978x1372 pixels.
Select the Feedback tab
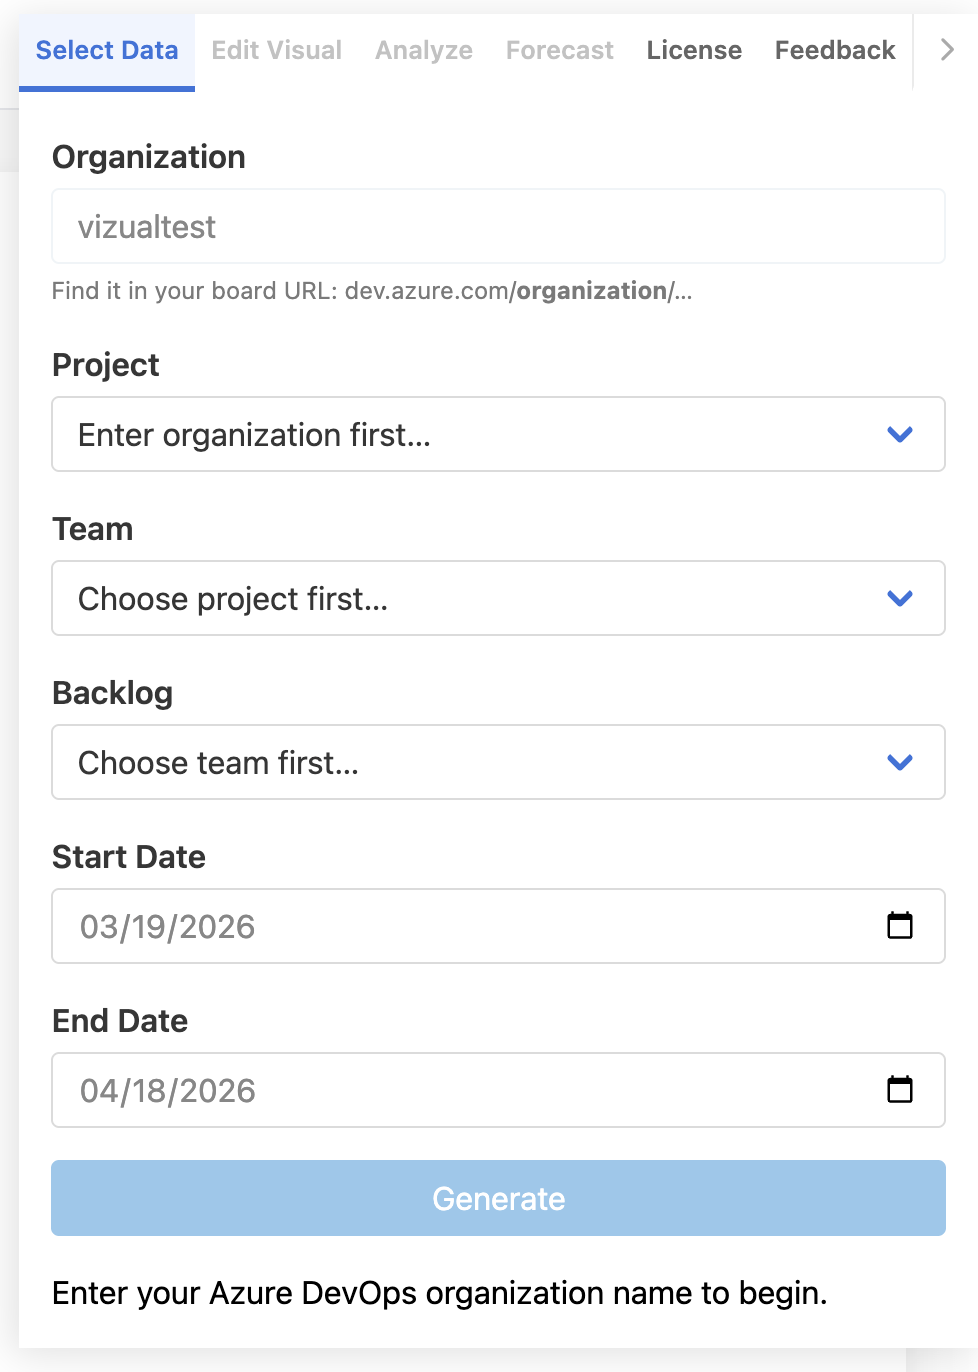(834, 49)
